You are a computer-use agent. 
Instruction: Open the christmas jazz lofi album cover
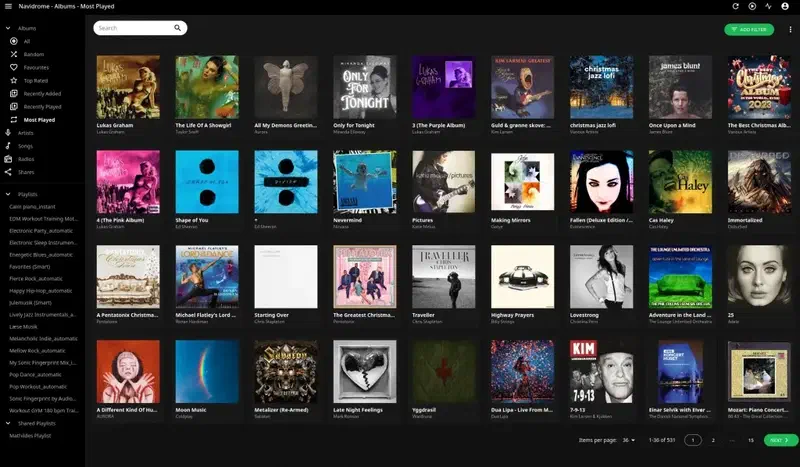602,87
